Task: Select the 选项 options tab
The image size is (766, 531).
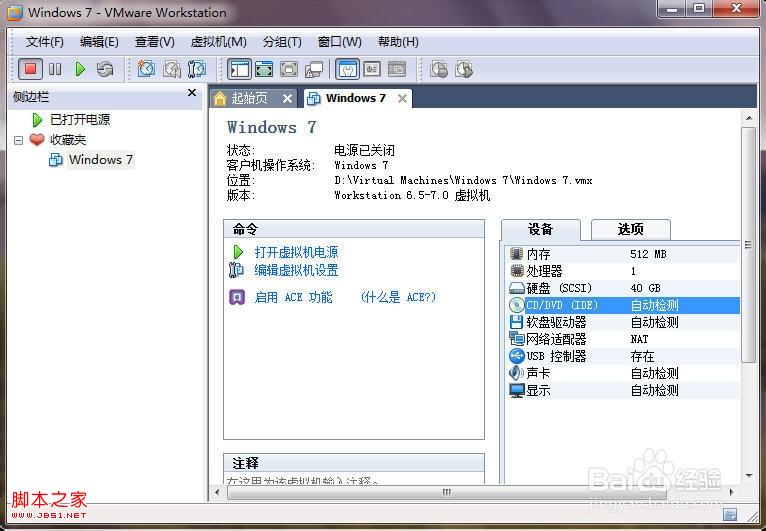Action: (x=631, y=229)
